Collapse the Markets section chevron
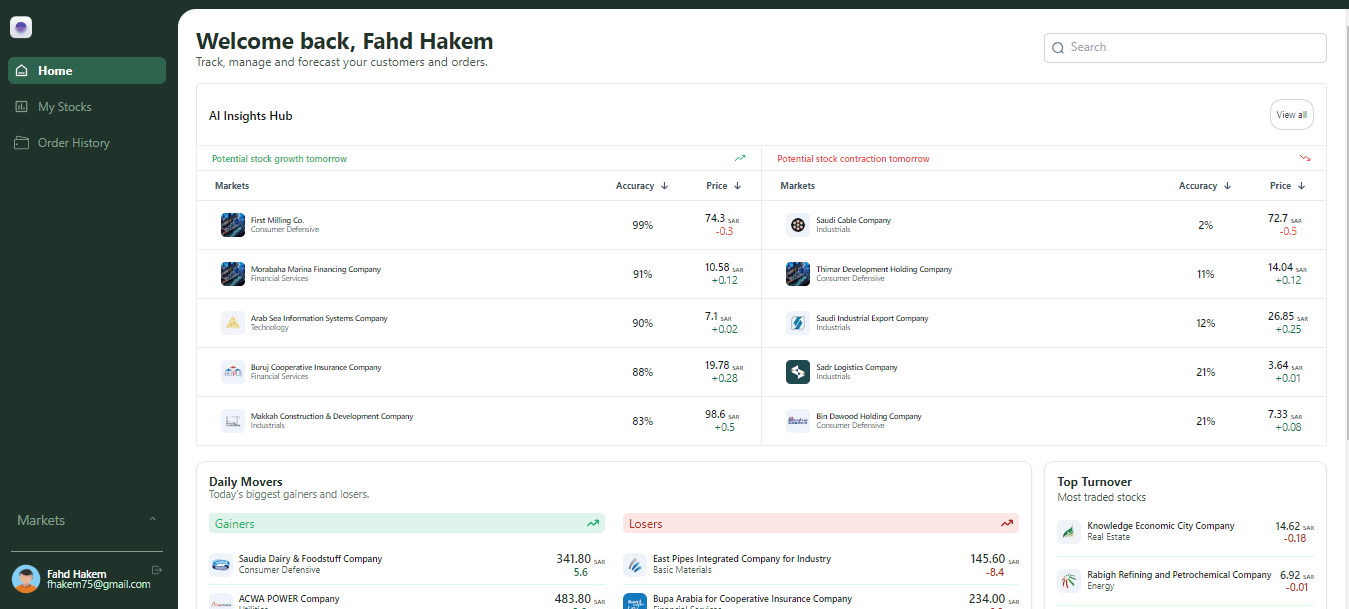Image resolution: width=1349 pixels, height=609 pixels. 152,520
